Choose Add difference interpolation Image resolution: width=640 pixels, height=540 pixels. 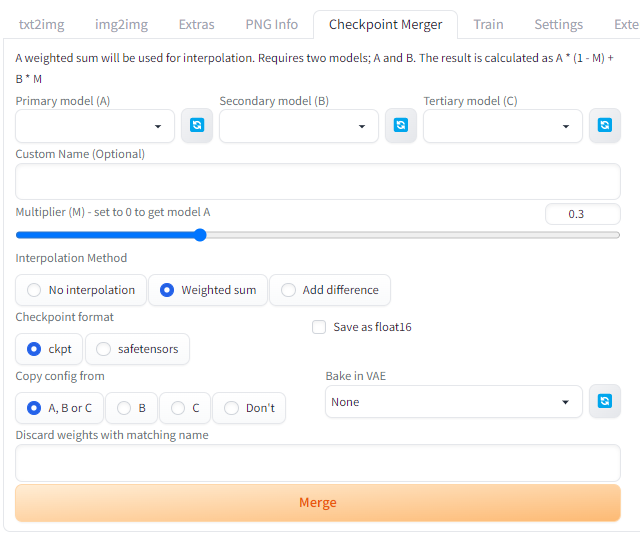coord(330,290)
